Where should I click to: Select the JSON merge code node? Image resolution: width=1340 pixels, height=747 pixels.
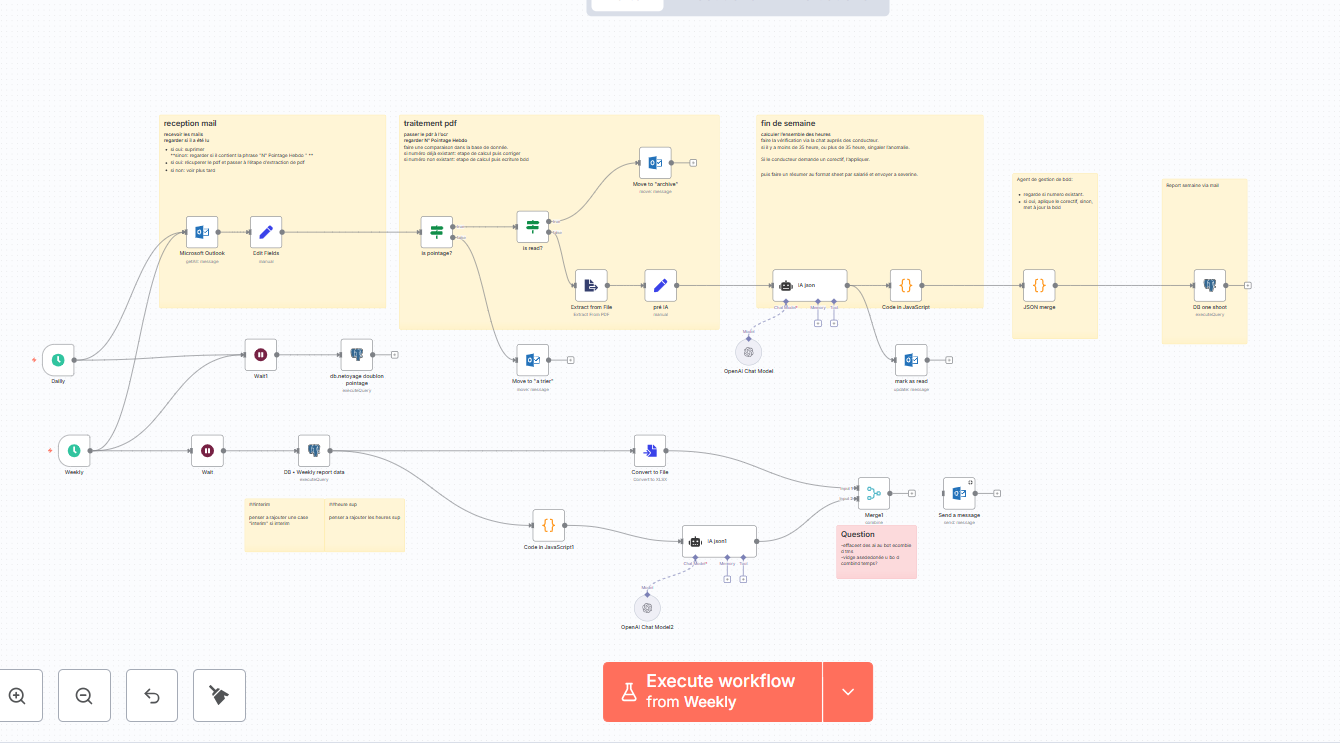[1039, 285]
